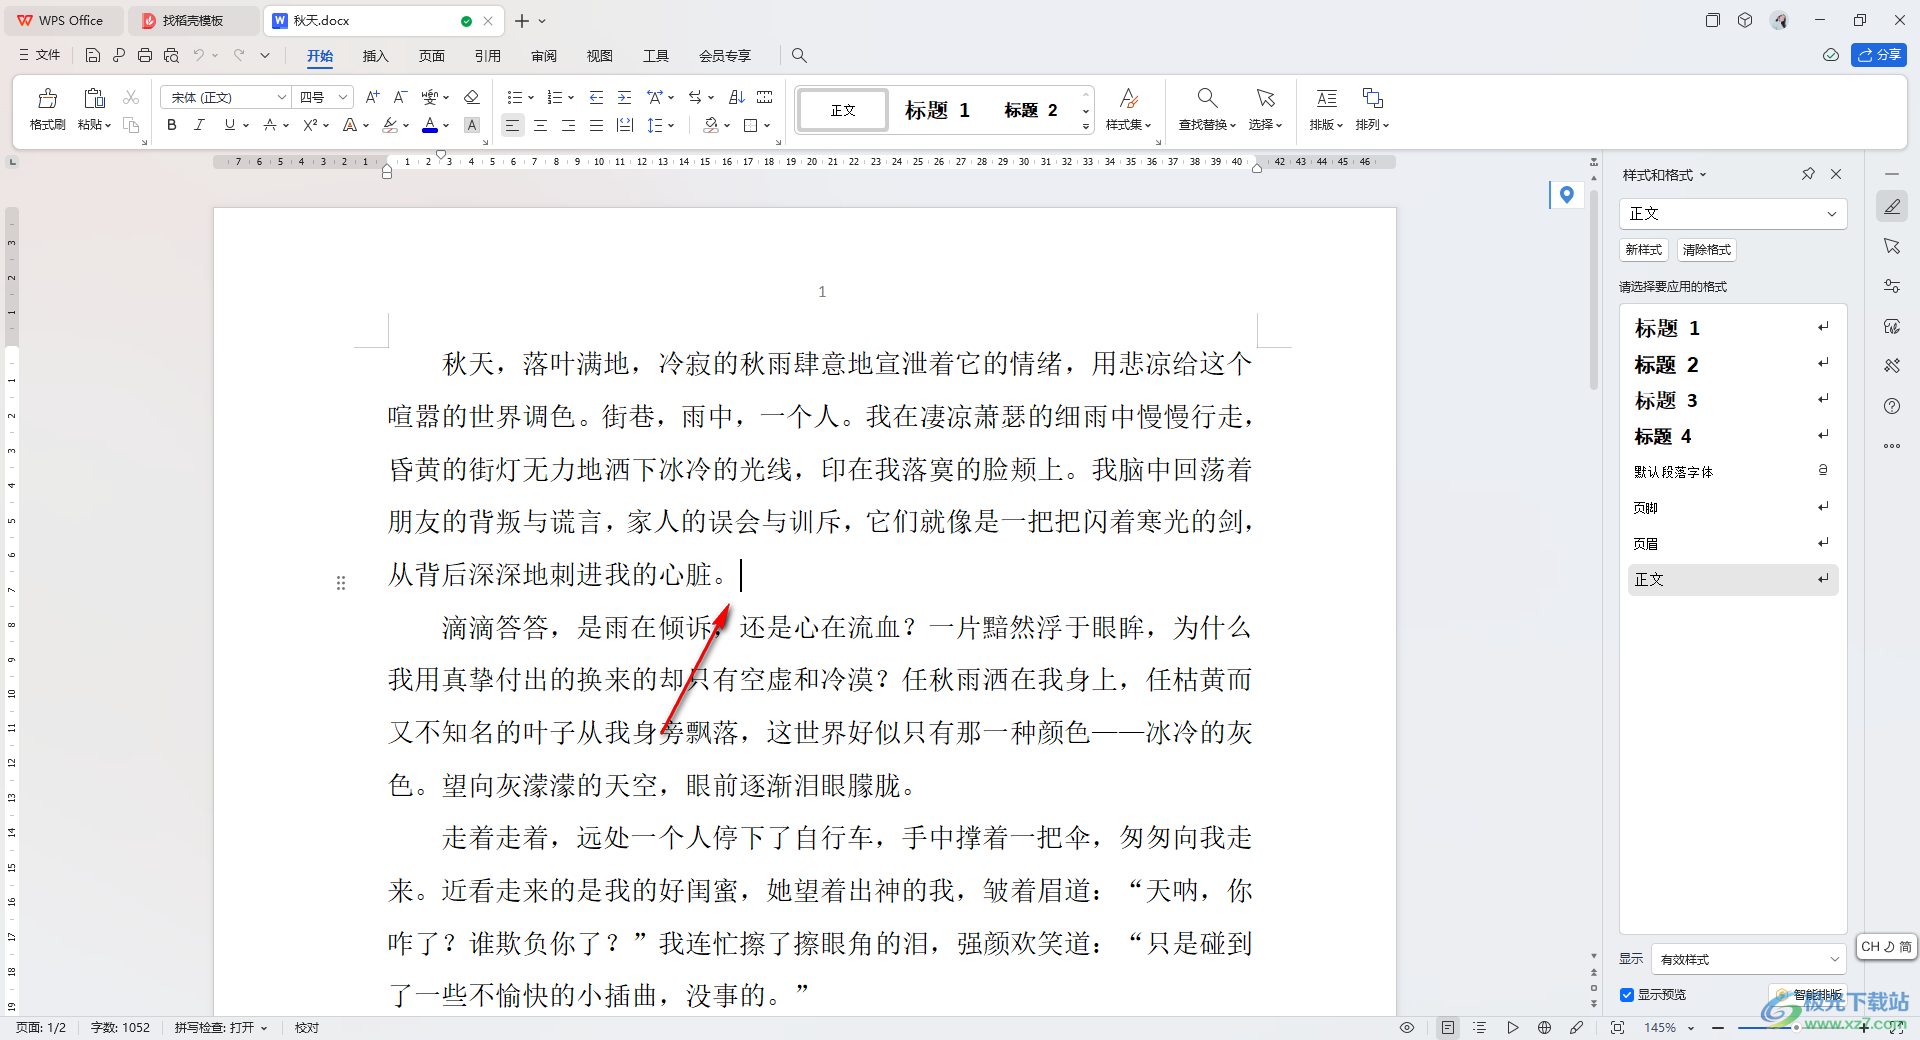
Task: Apply the 标题 2 style from ribbon gallery
Action: click(x=1031, y=110)
